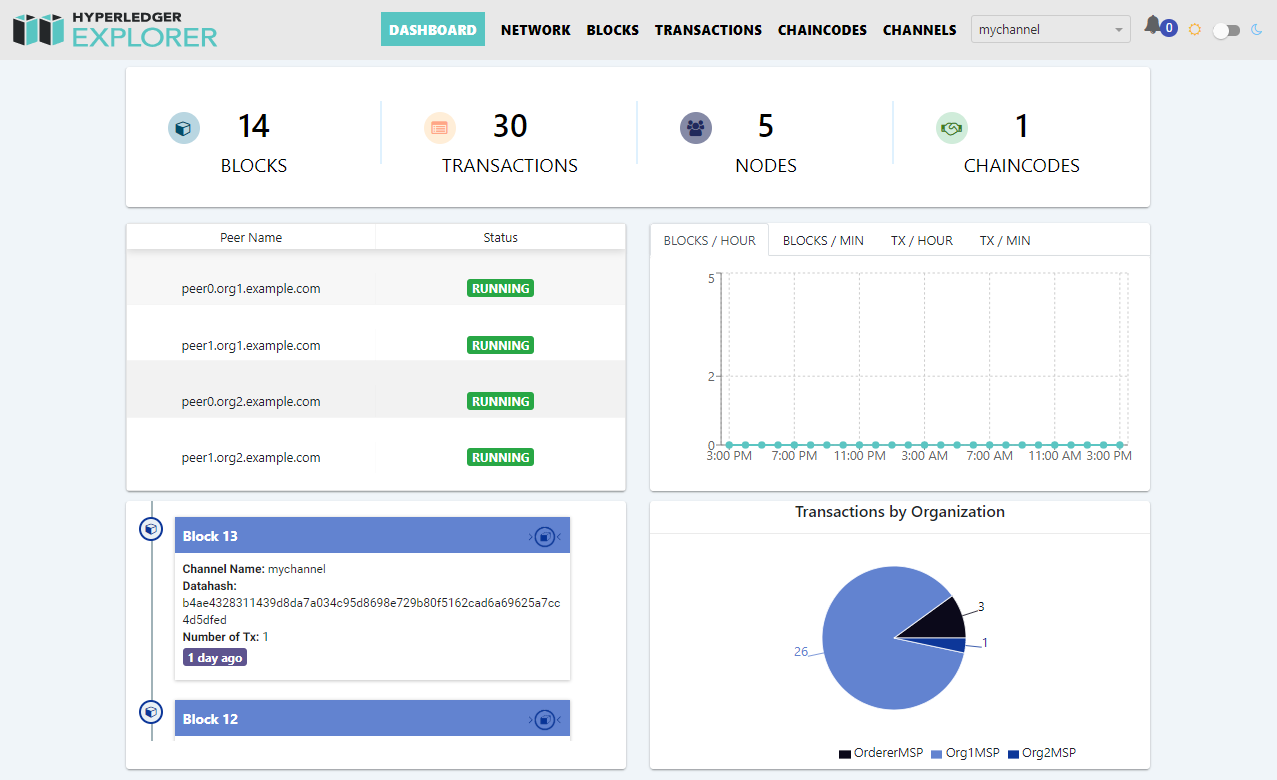
Task: Toggle the Org1MSP legend entry
Action: (x=965, y=753)
